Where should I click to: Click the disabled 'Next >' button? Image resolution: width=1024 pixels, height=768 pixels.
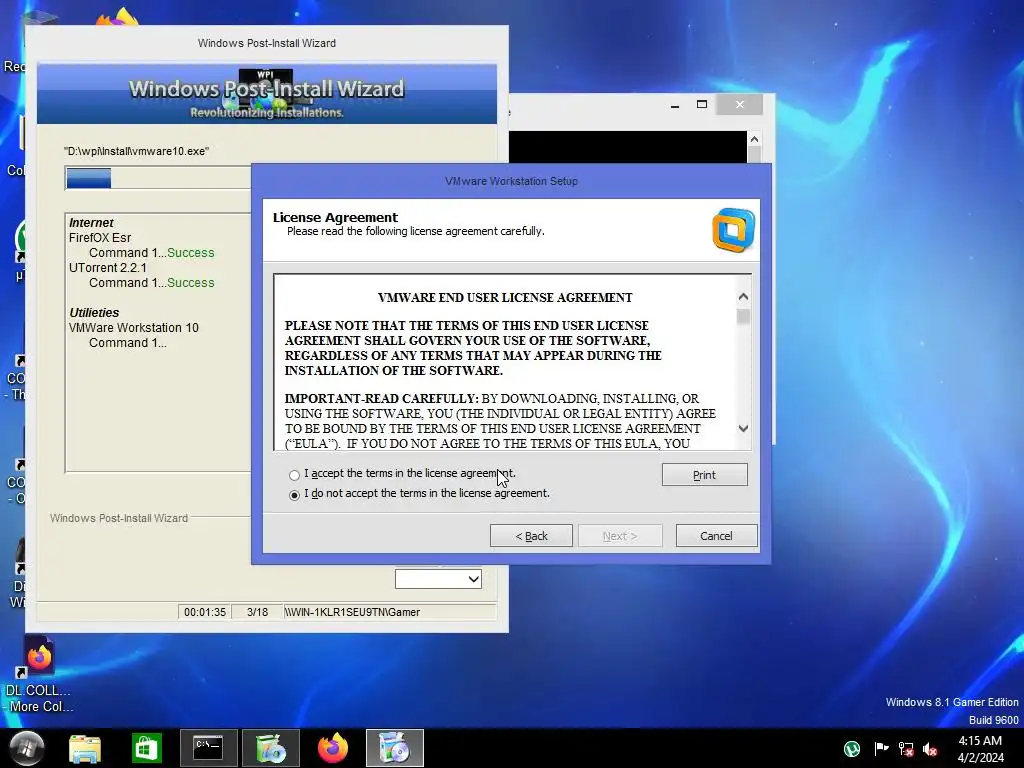click(620, 536)
